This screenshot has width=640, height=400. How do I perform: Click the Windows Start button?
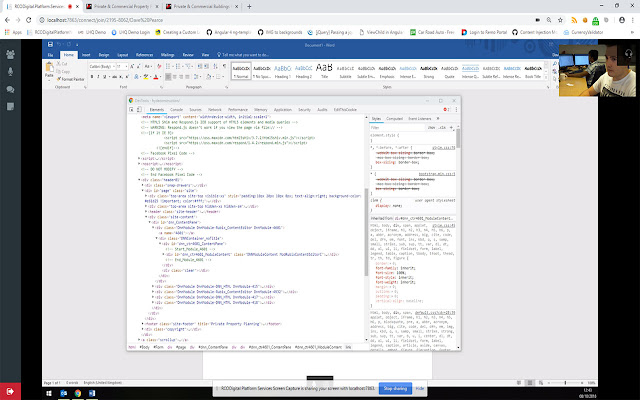49,393
